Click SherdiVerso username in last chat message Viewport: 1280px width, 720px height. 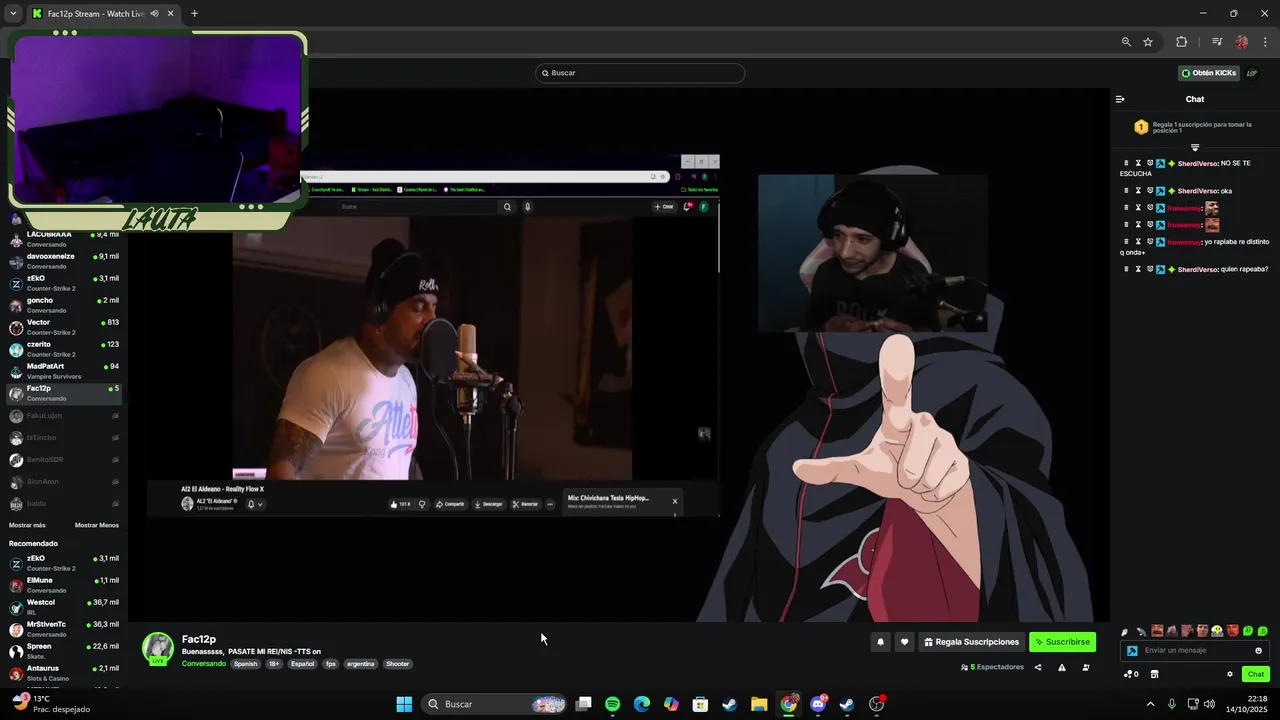click(x=1198, y=269)
